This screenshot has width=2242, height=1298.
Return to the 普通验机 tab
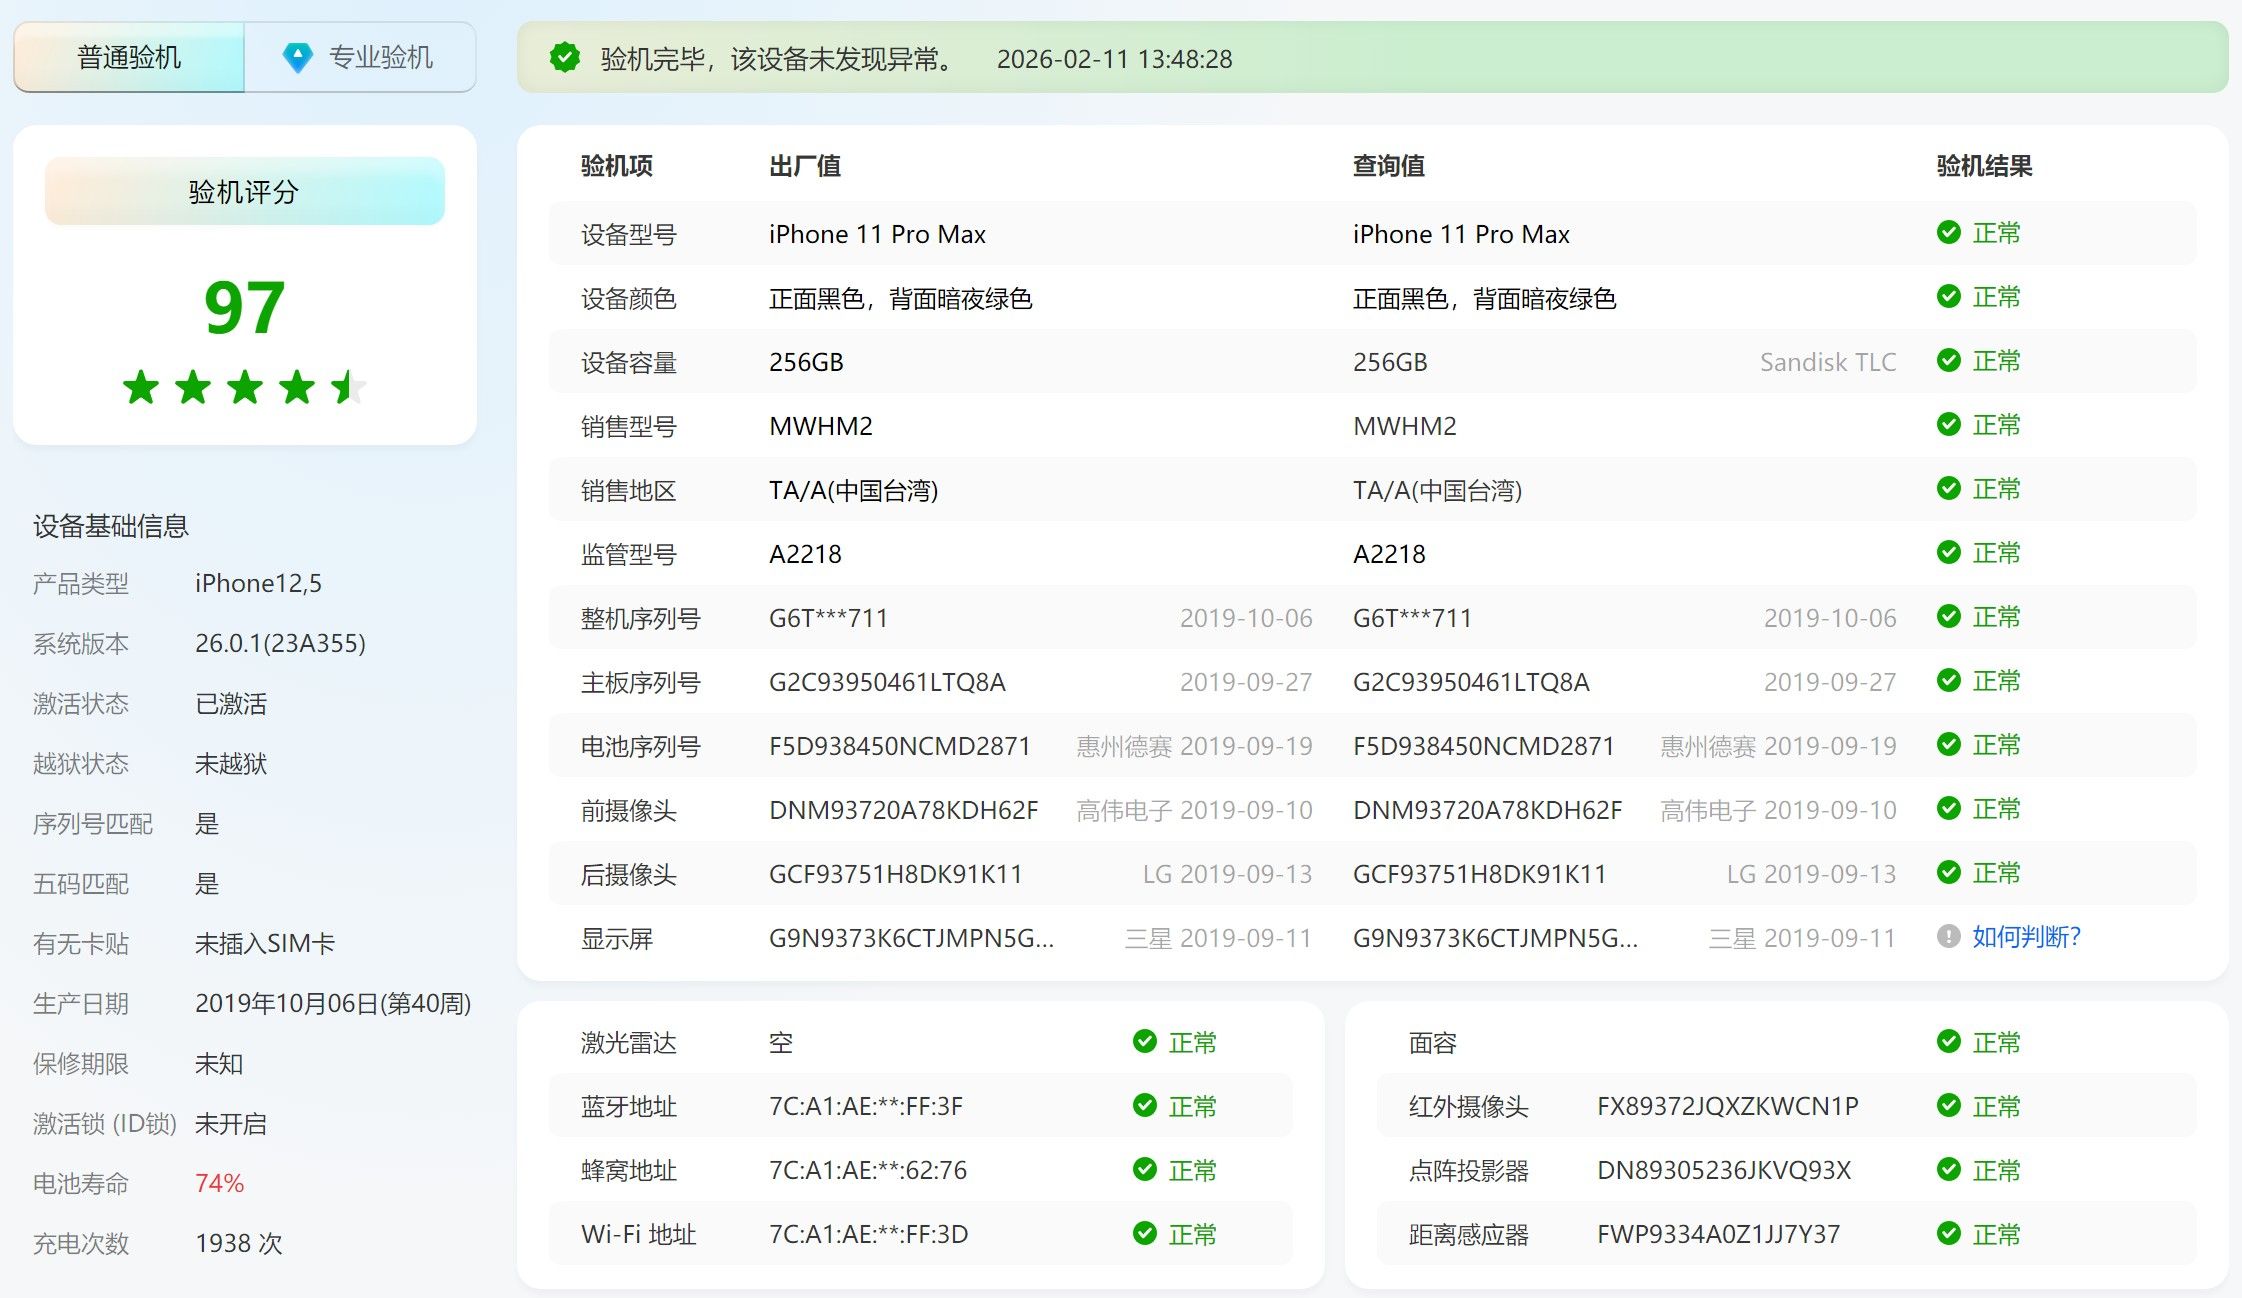128,57
